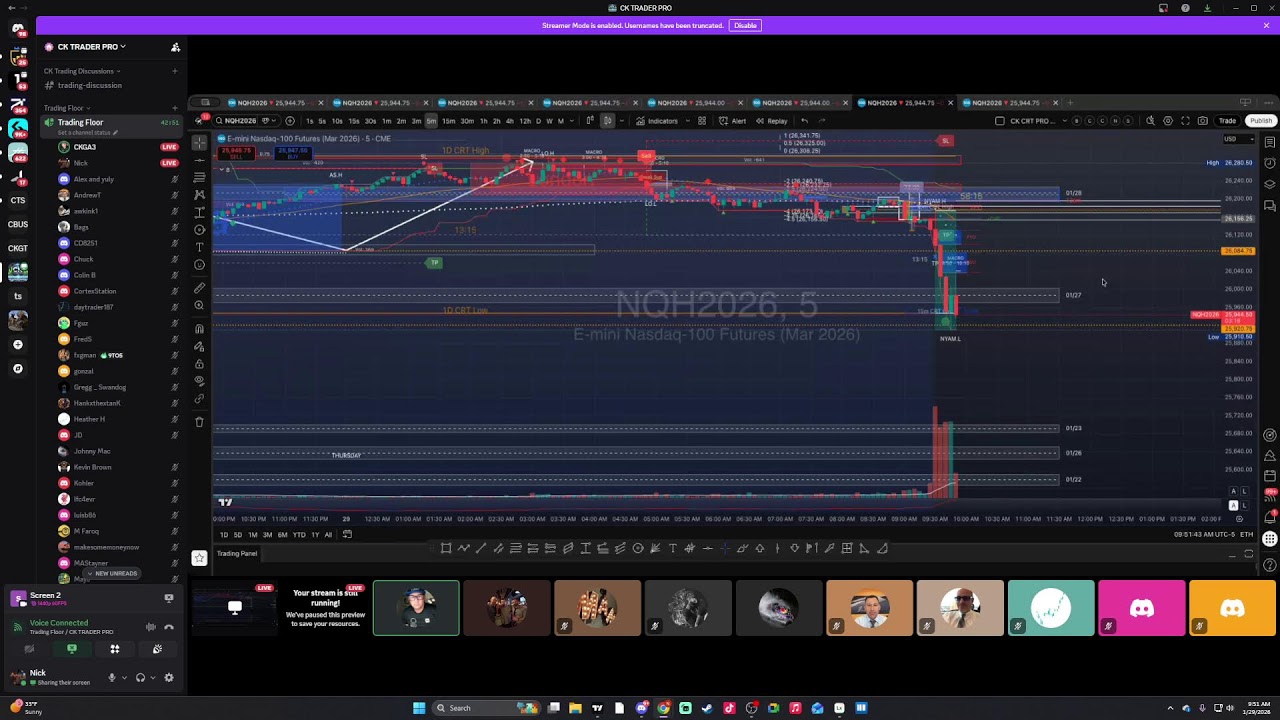Image resolution: width=1280 pixels, height=720 pixels.
Task: Toggle noise suppression waveform icon
Action: pos(151,627)
